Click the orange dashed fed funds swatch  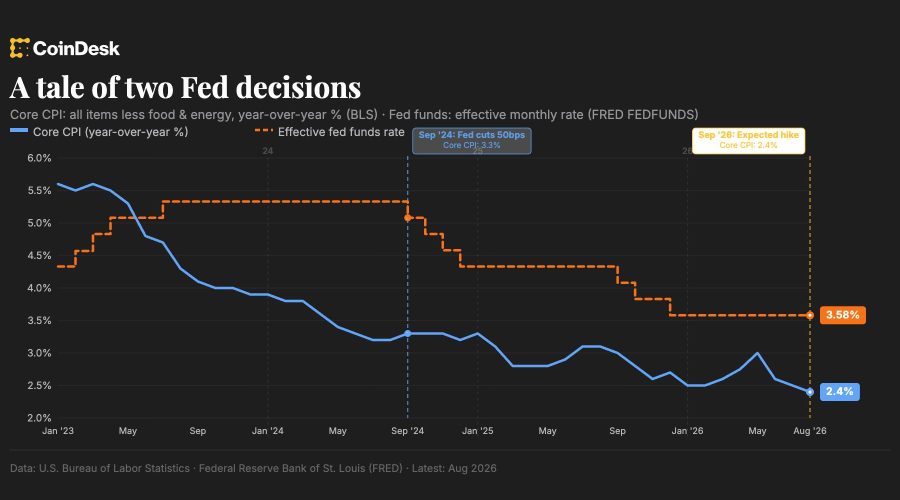click(263, 131)
